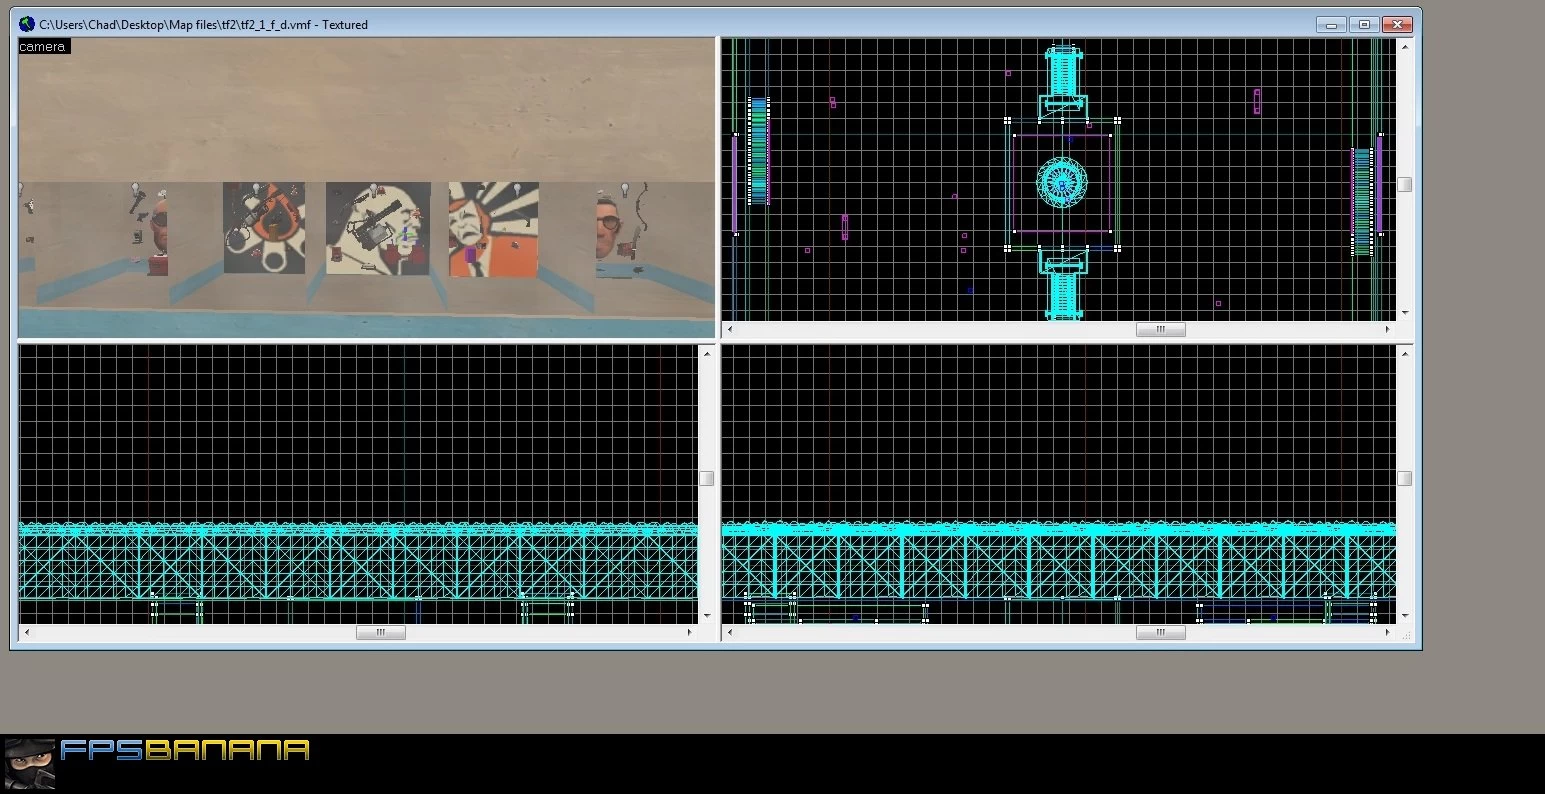Click the lower-left viewport's vertical scrollbar thumb
1545x794 pixels.
click(x=706, y=478)
